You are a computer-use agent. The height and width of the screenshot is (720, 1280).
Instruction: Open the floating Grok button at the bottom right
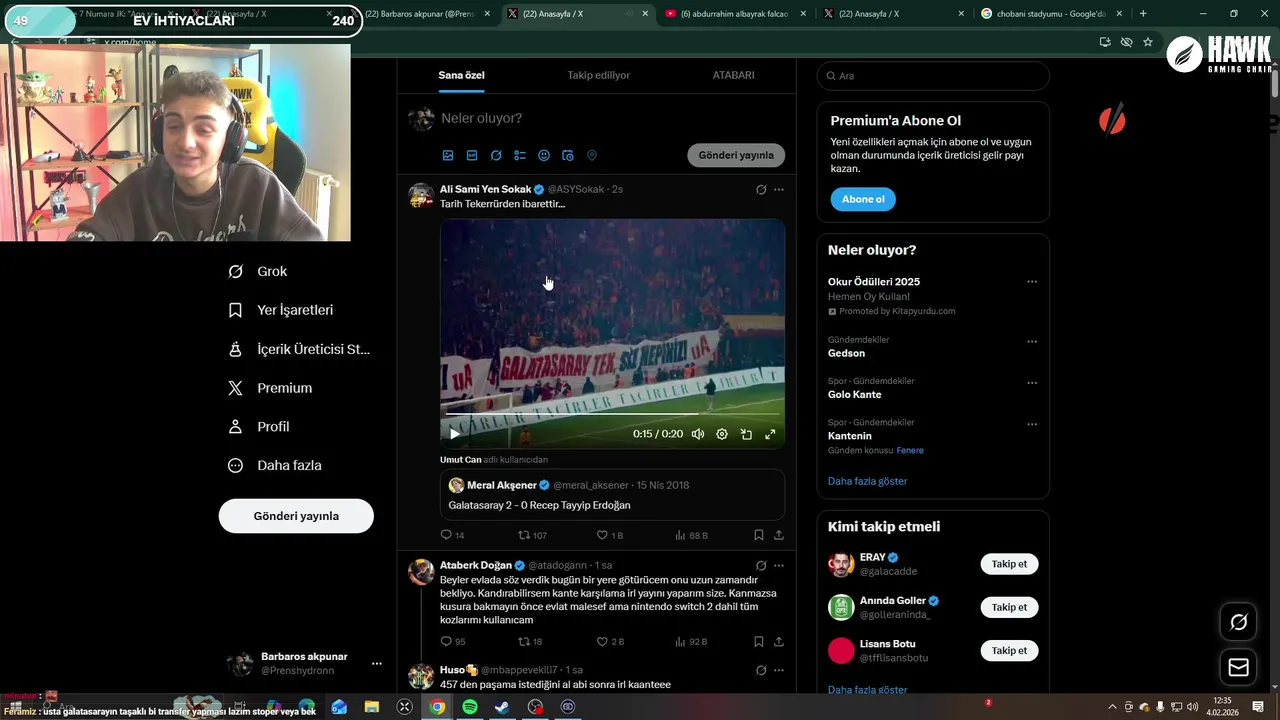coord(1238,622)
